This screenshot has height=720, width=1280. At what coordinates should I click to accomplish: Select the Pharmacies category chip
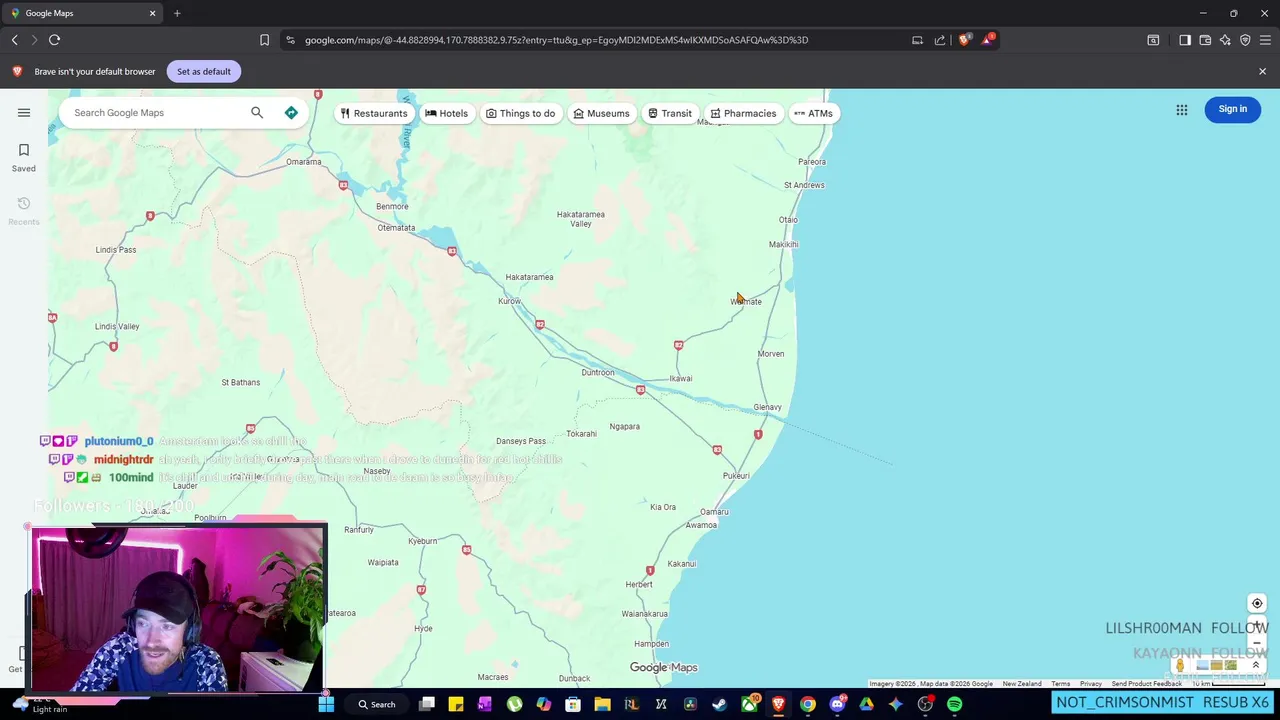[x=743, y=113]
